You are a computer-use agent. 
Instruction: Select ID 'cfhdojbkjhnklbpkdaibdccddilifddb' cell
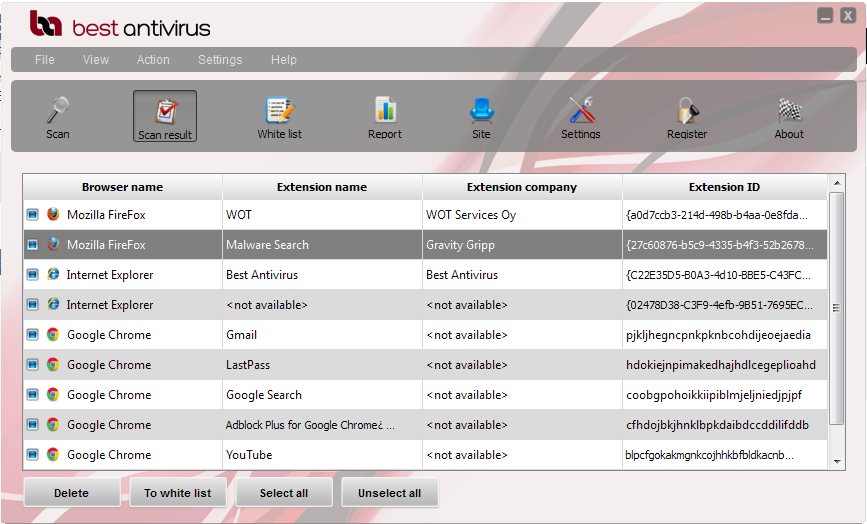725,425
